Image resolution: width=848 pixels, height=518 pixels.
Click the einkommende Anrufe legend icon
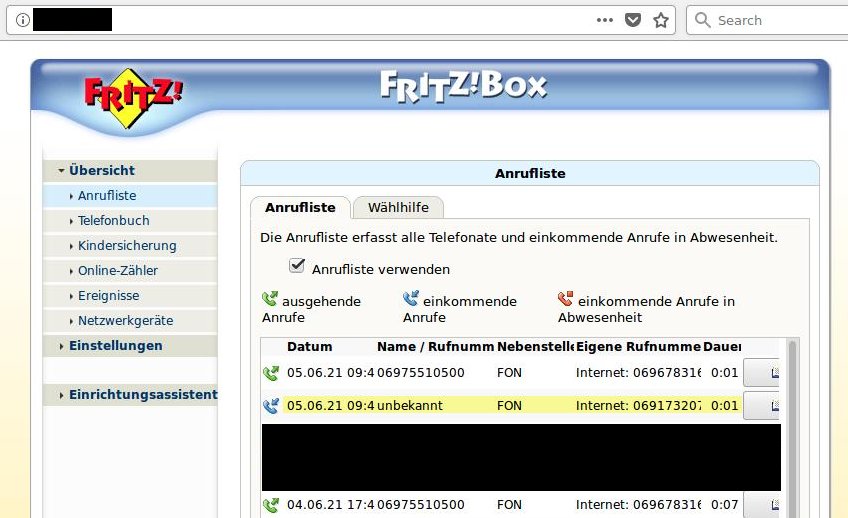tap(410, 298)
